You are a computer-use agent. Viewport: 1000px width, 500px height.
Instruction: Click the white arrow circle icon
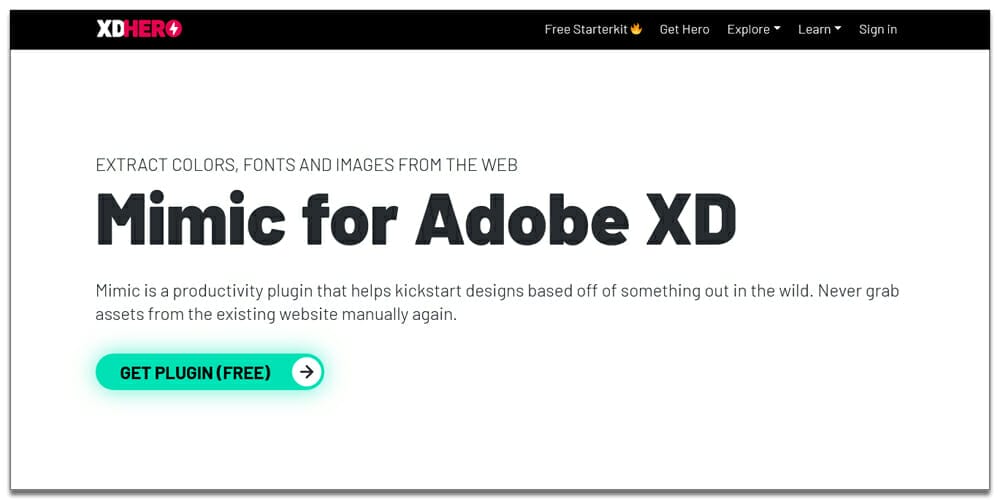pyautogui.click(x=307, y=372)
